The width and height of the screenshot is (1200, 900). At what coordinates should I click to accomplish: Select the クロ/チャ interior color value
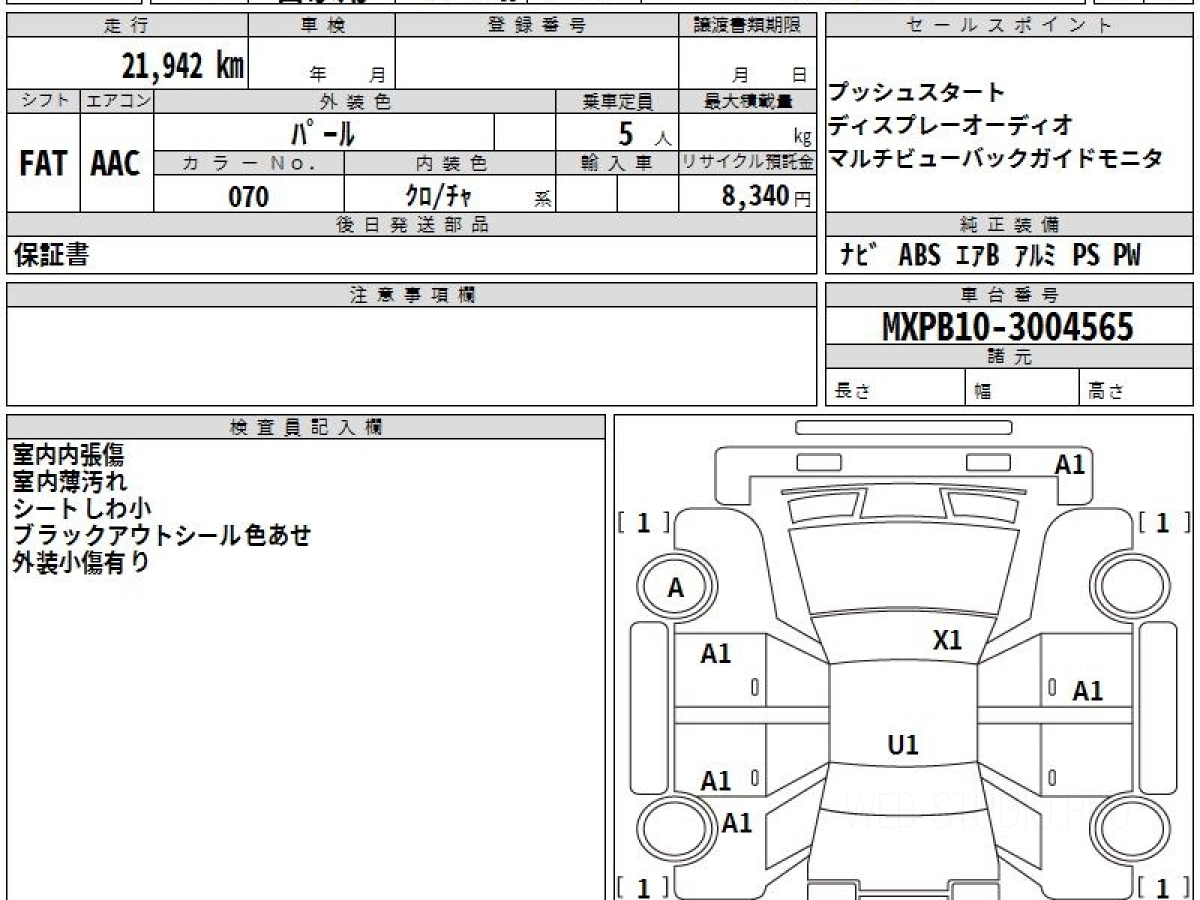(440, 196)
